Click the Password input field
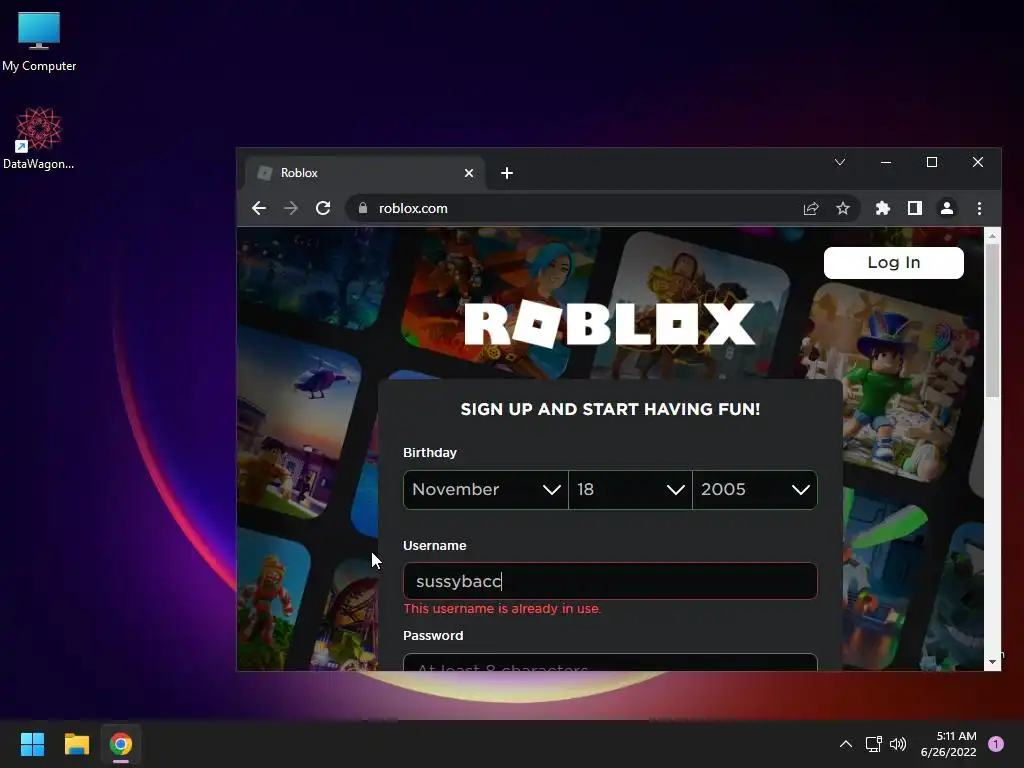The image size is (1024, 768). [610, 662]
